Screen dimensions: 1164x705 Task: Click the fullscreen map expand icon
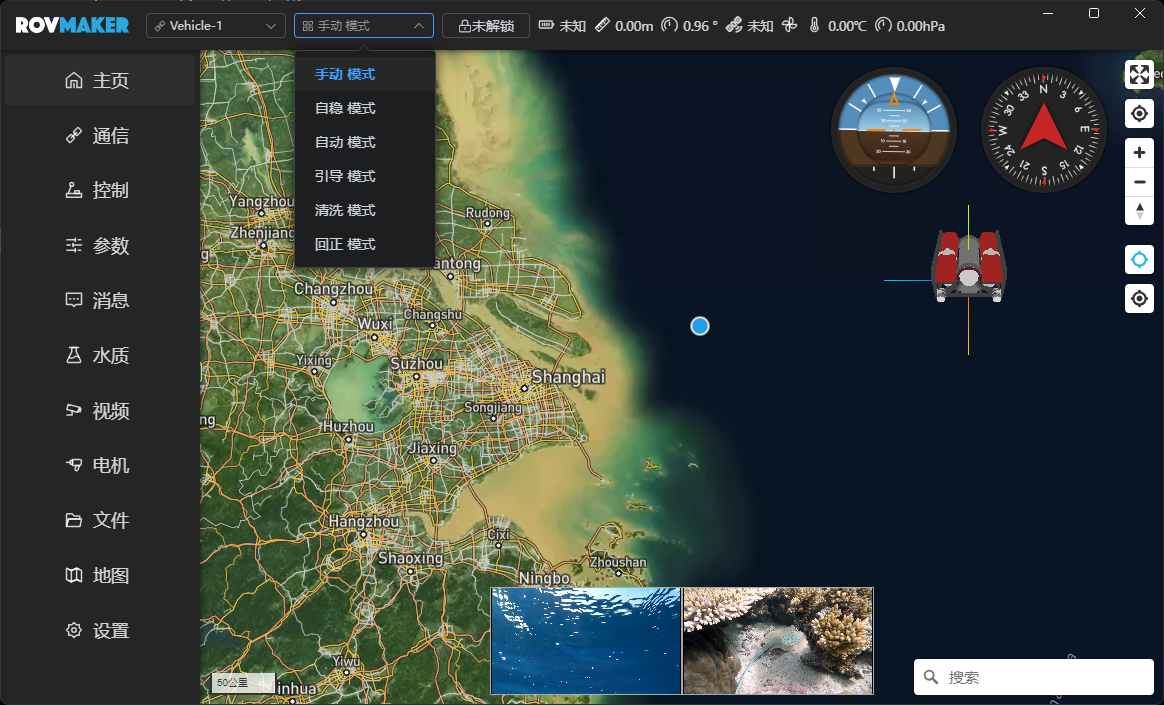[x=1139, y=75]
